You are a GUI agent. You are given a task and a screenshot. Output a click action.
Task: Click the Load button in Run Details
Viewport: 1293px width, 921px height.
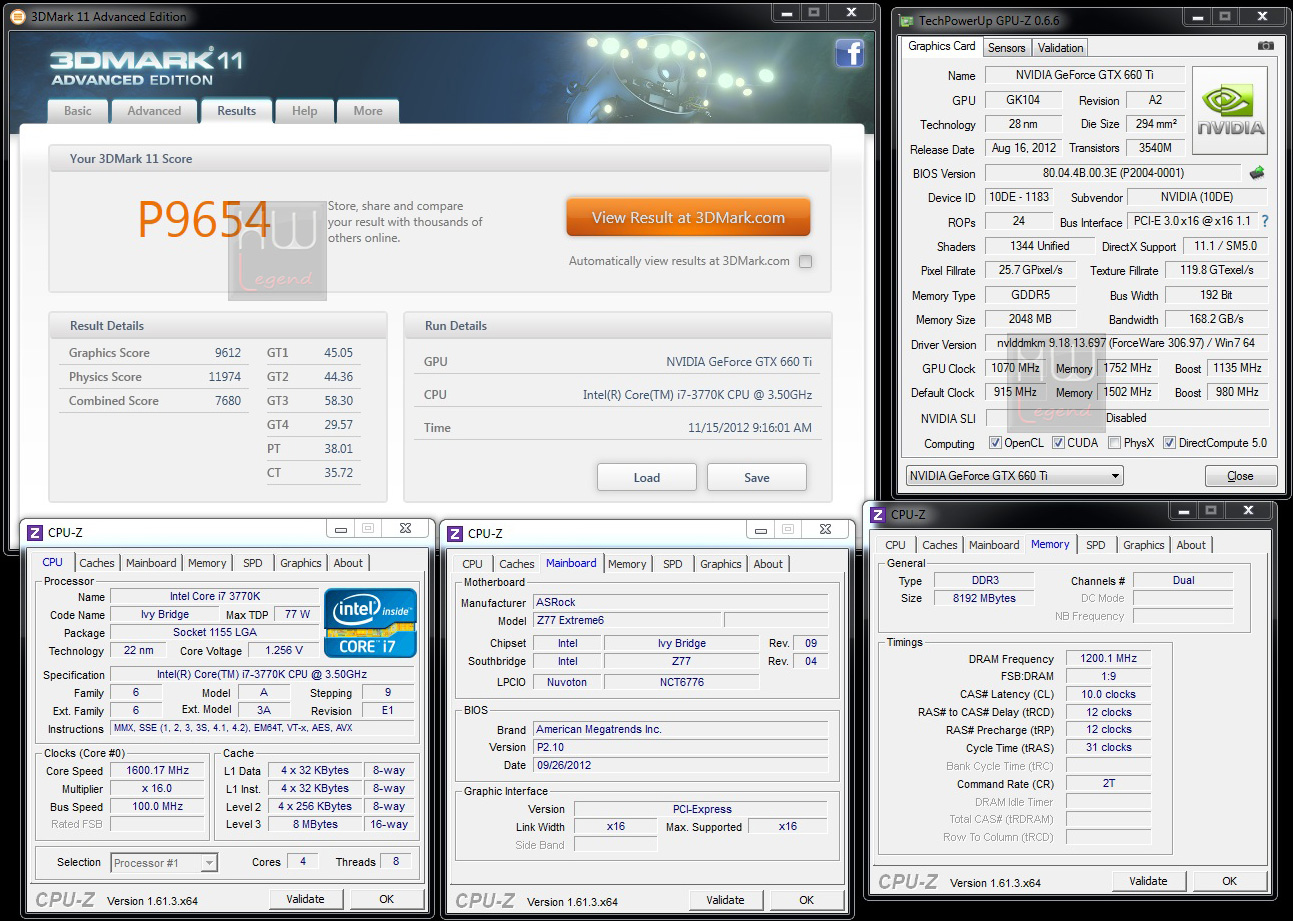click(647, 477)
